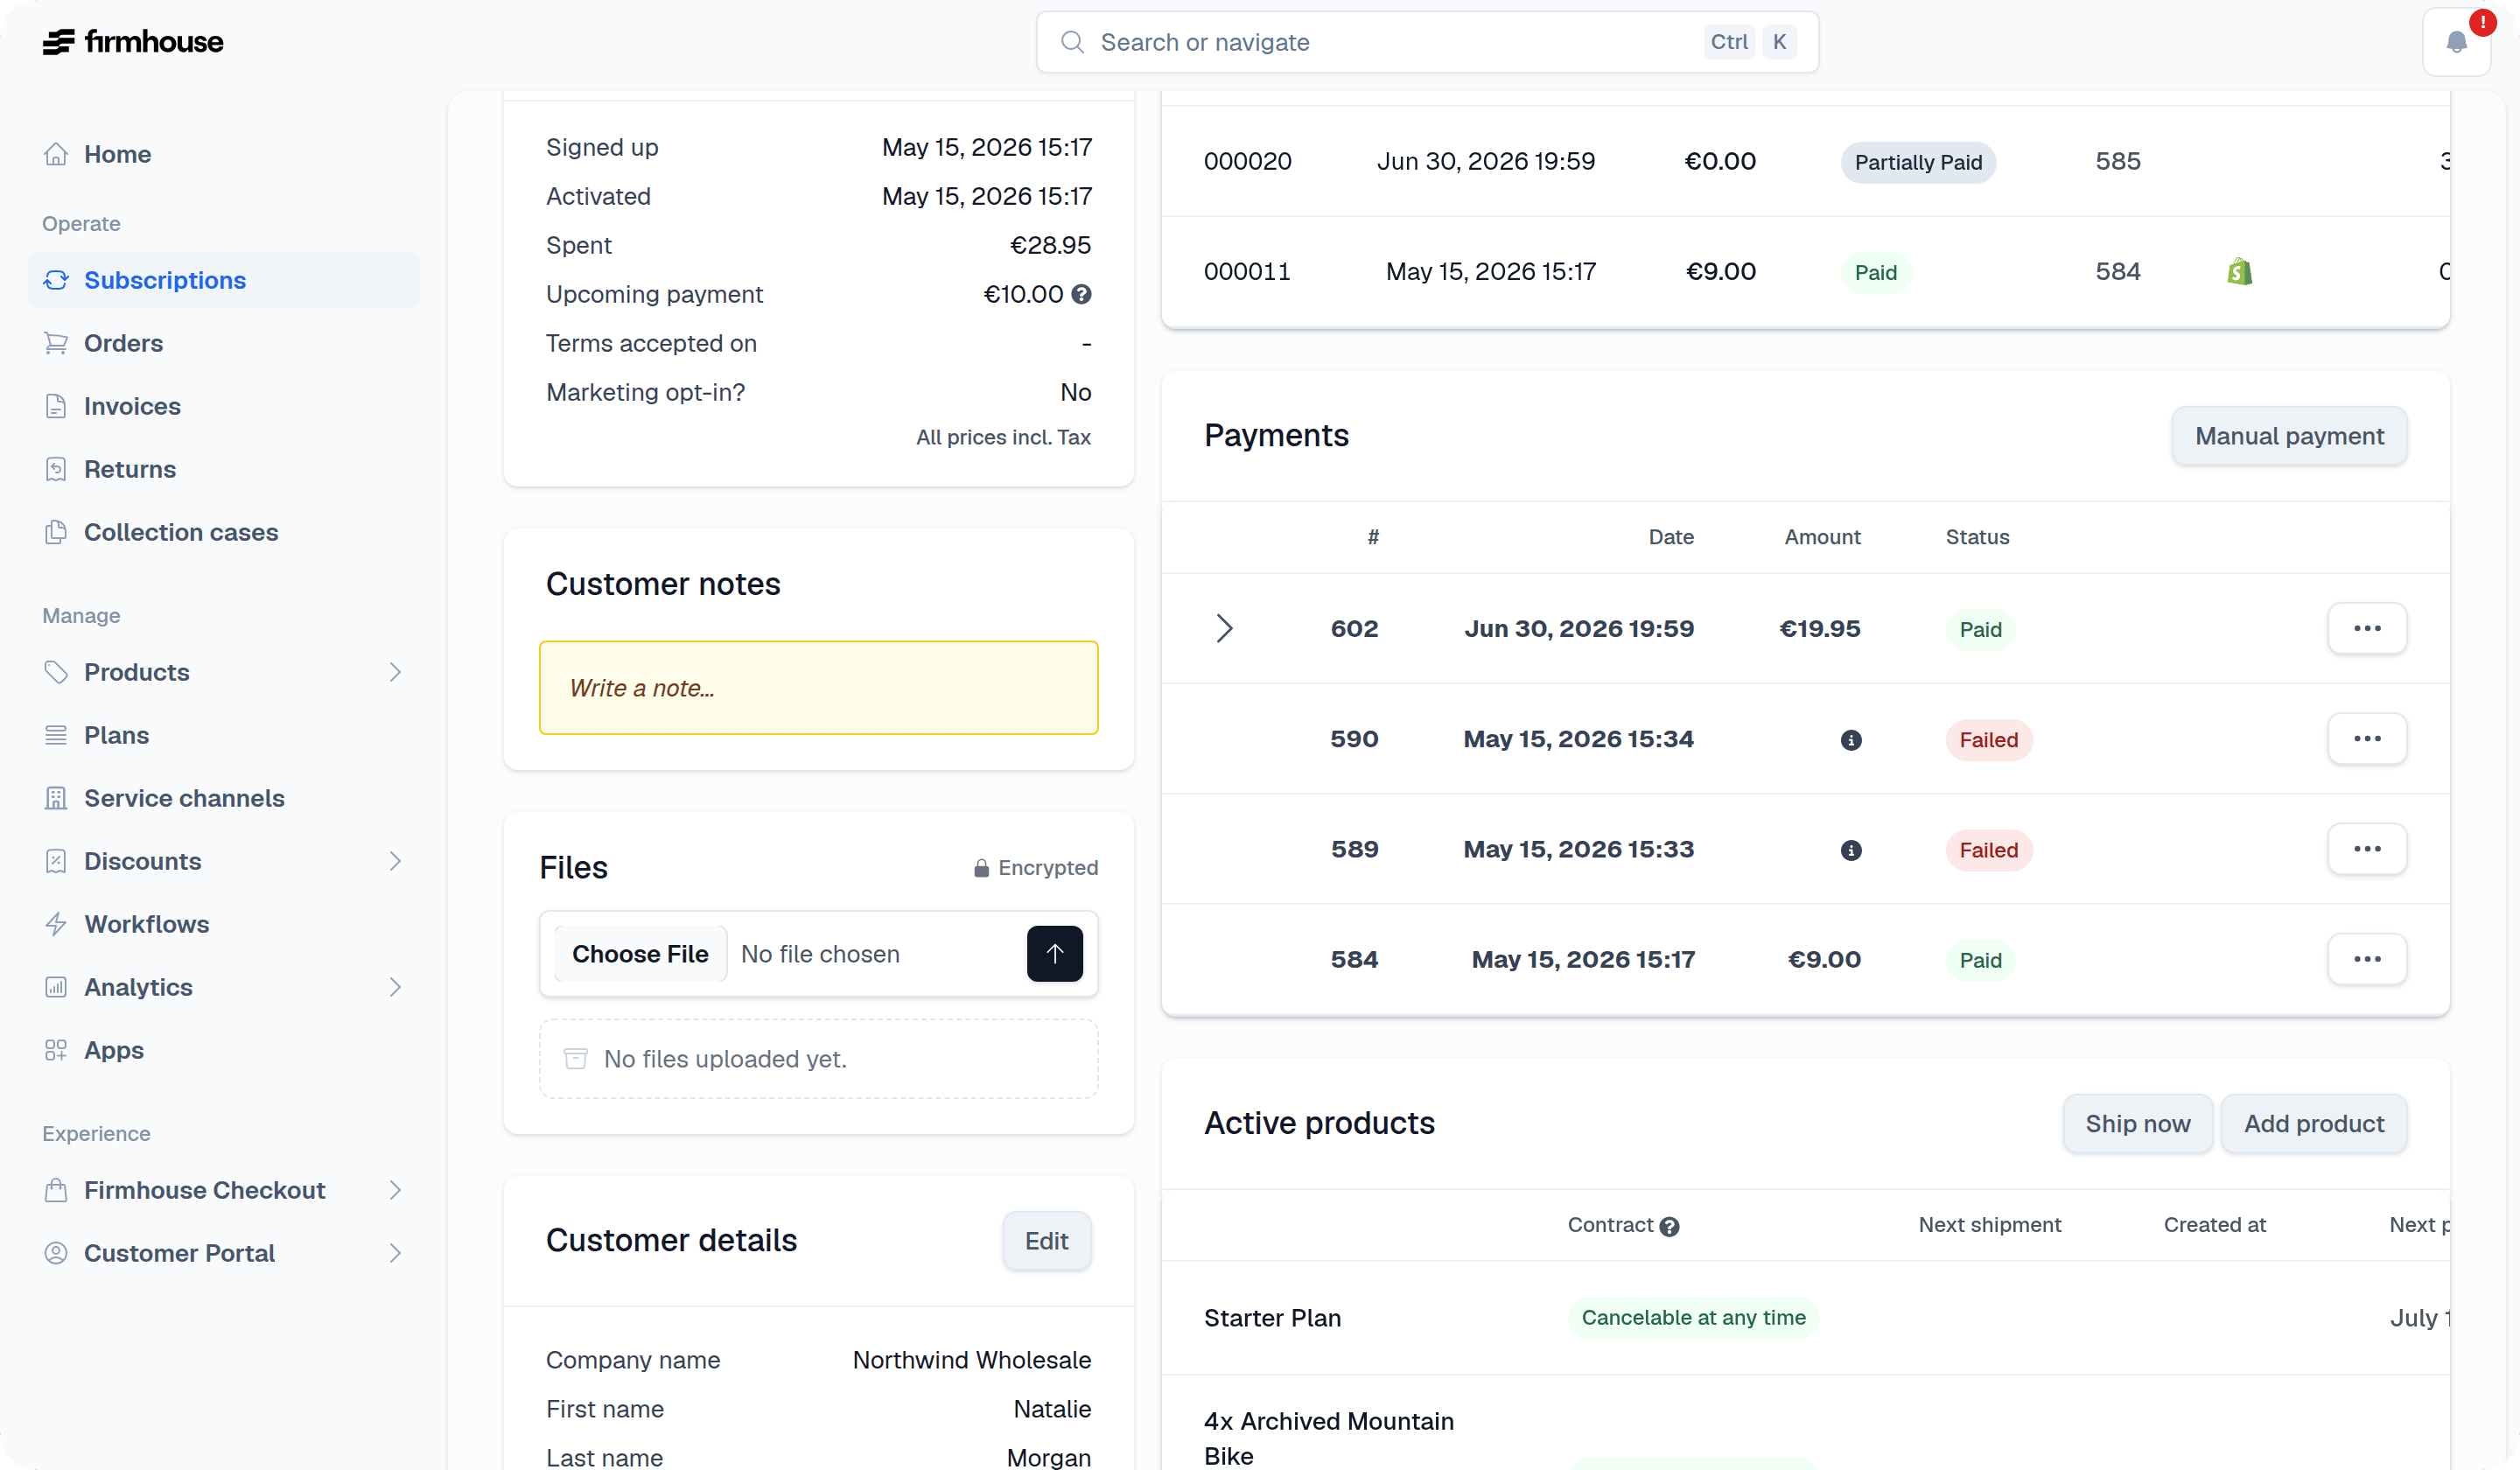The height and width of the screenshot is (1470, 2520).
Task: Click the Add product button
Action: pos(2314,1124)
